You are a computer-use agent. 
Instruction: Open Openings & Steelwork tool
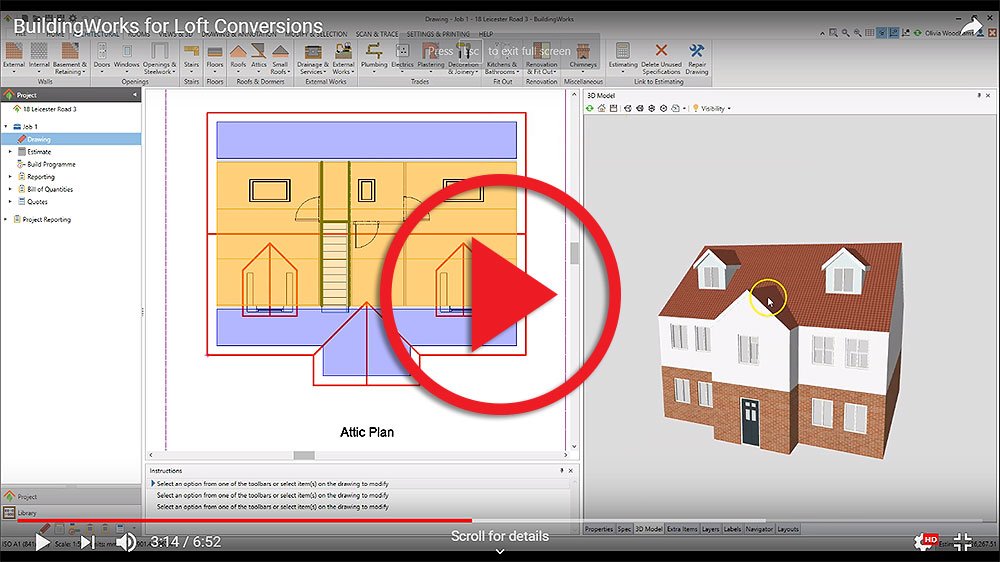[159, 57]
